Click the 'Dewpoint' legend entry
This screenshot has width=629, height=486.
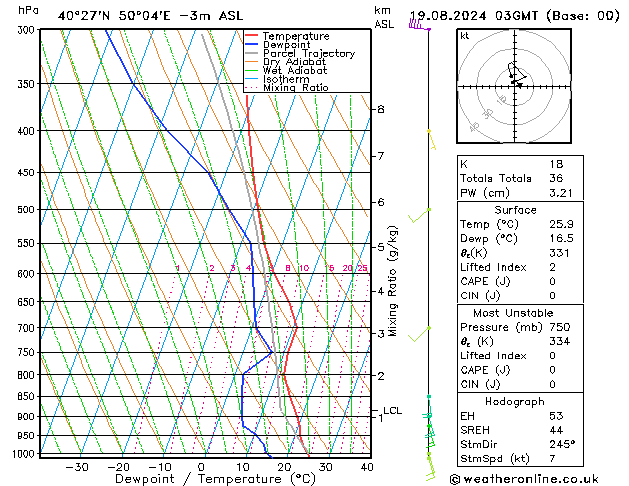[286, 45]
